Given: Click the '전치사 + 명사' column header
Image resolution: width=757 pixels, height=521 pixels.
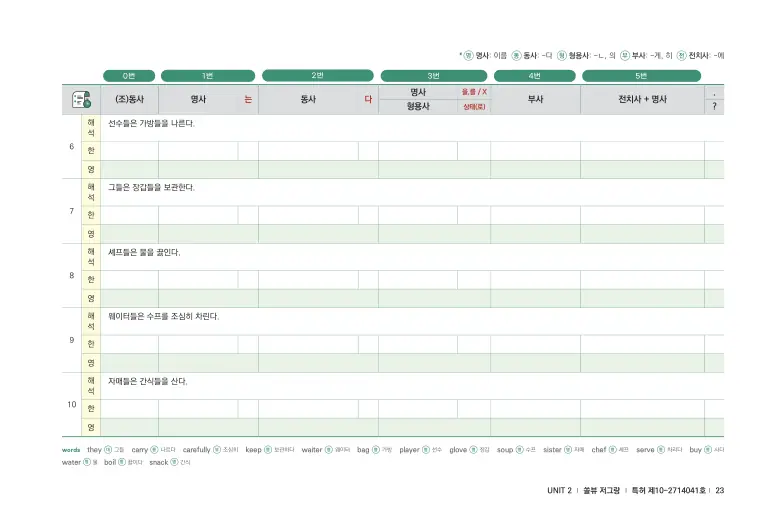Looking at the screenshot, I should 643,99.
